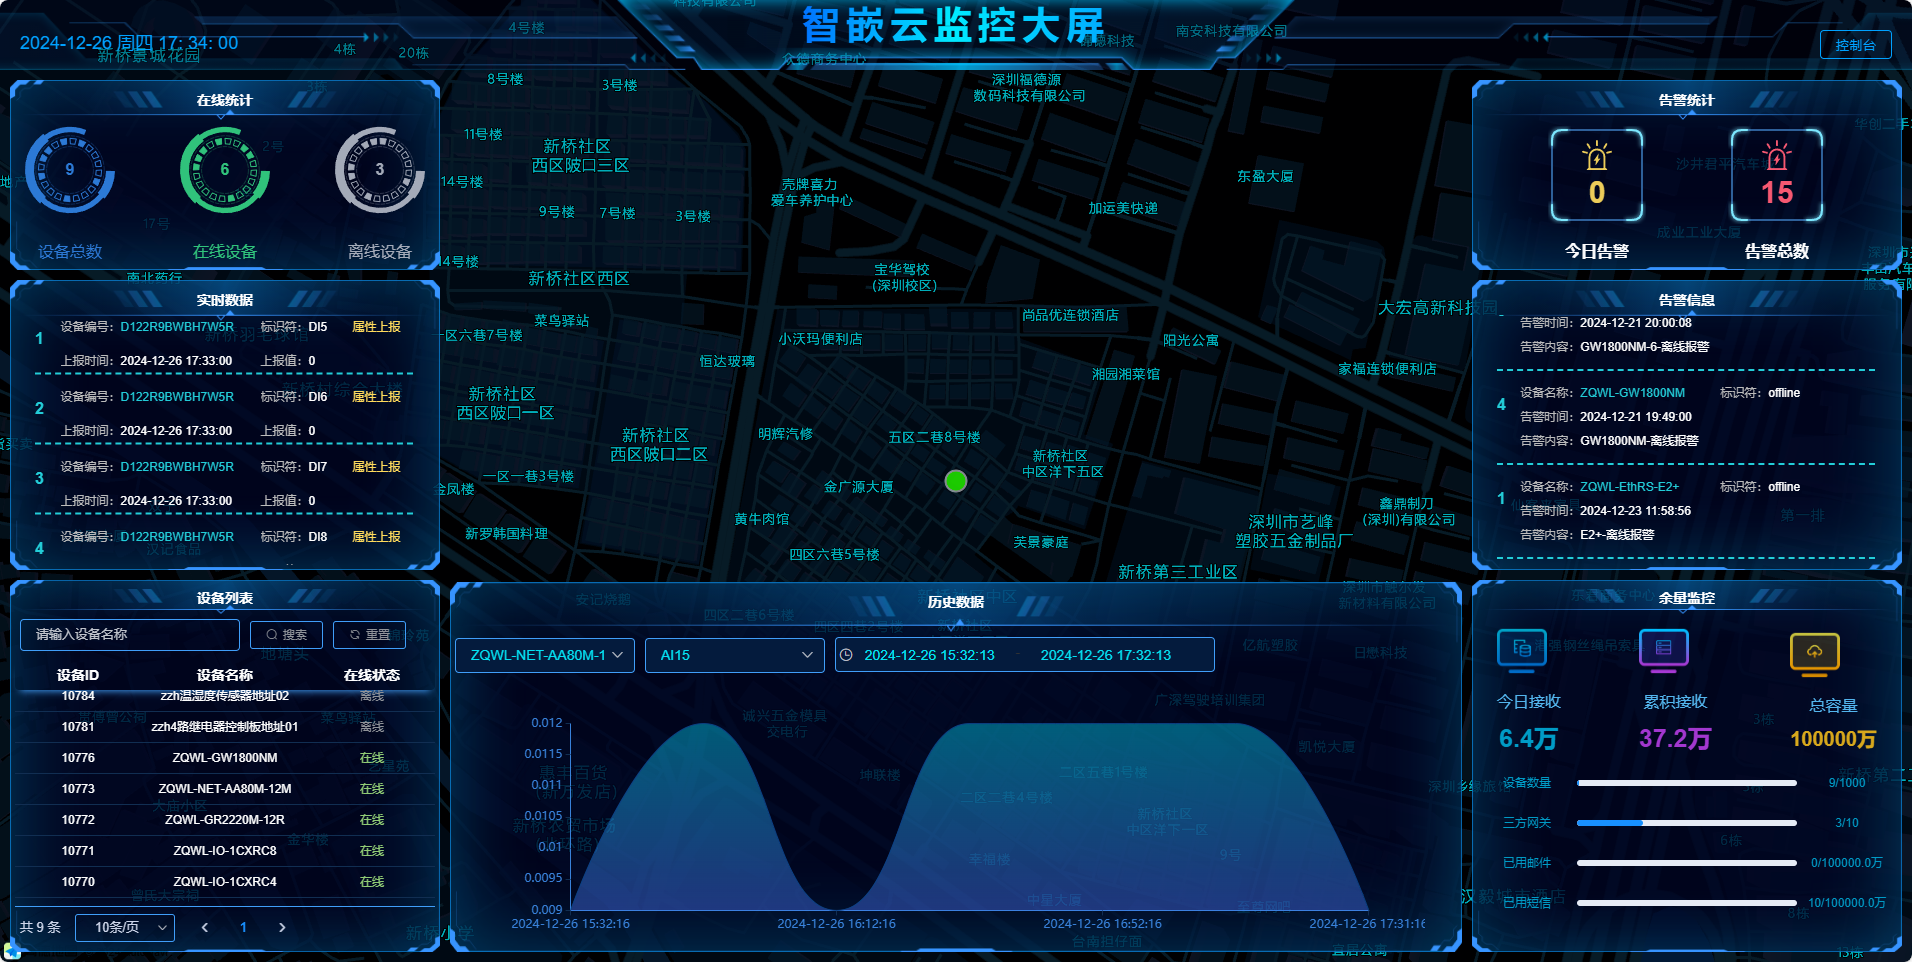Click the cumulative received purple icon

(1663, 648)
